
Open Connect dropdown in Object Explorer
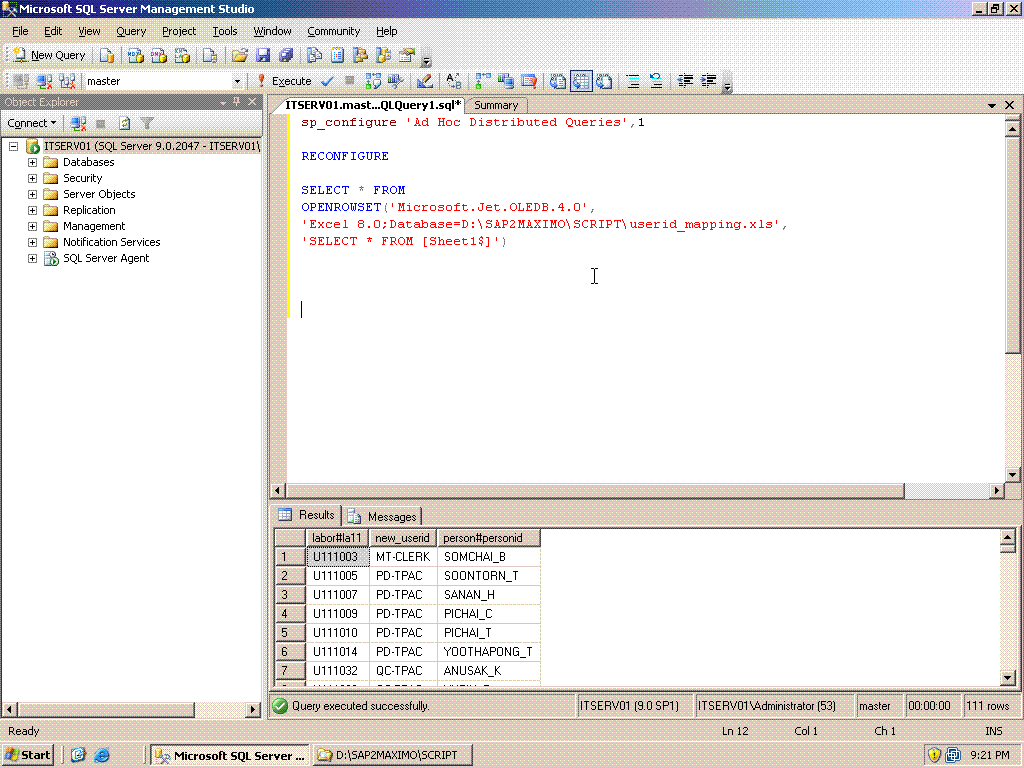click(x=31, y=123)
